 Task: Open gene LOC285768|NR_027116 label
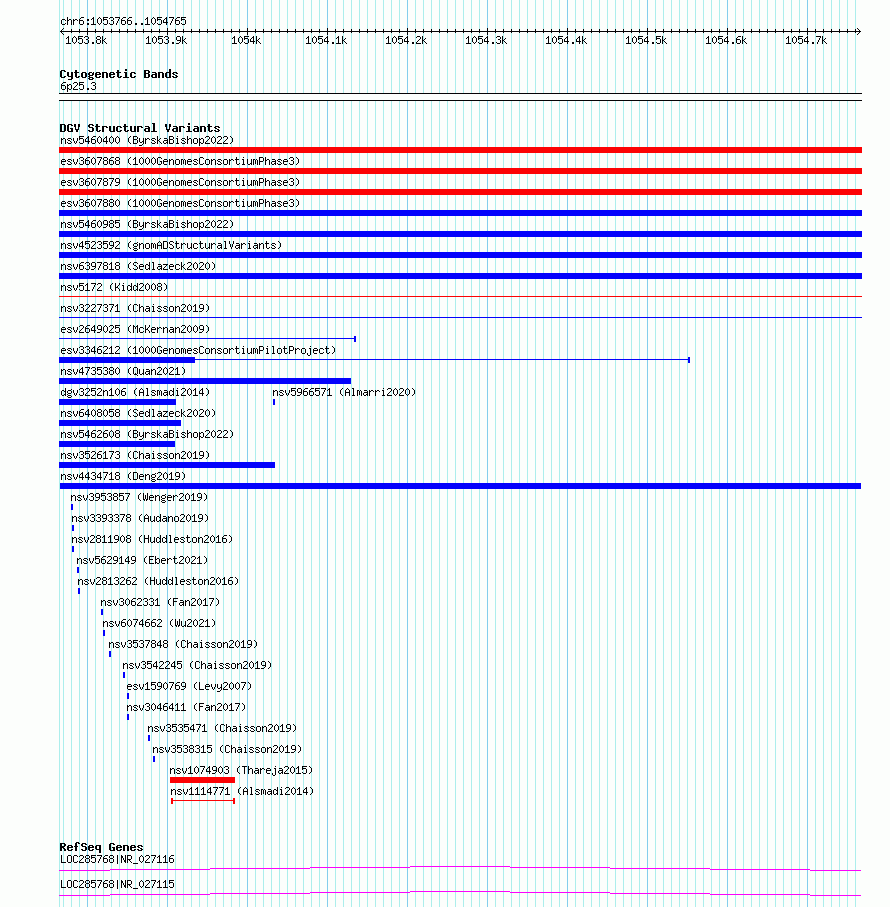pos(117,860)
